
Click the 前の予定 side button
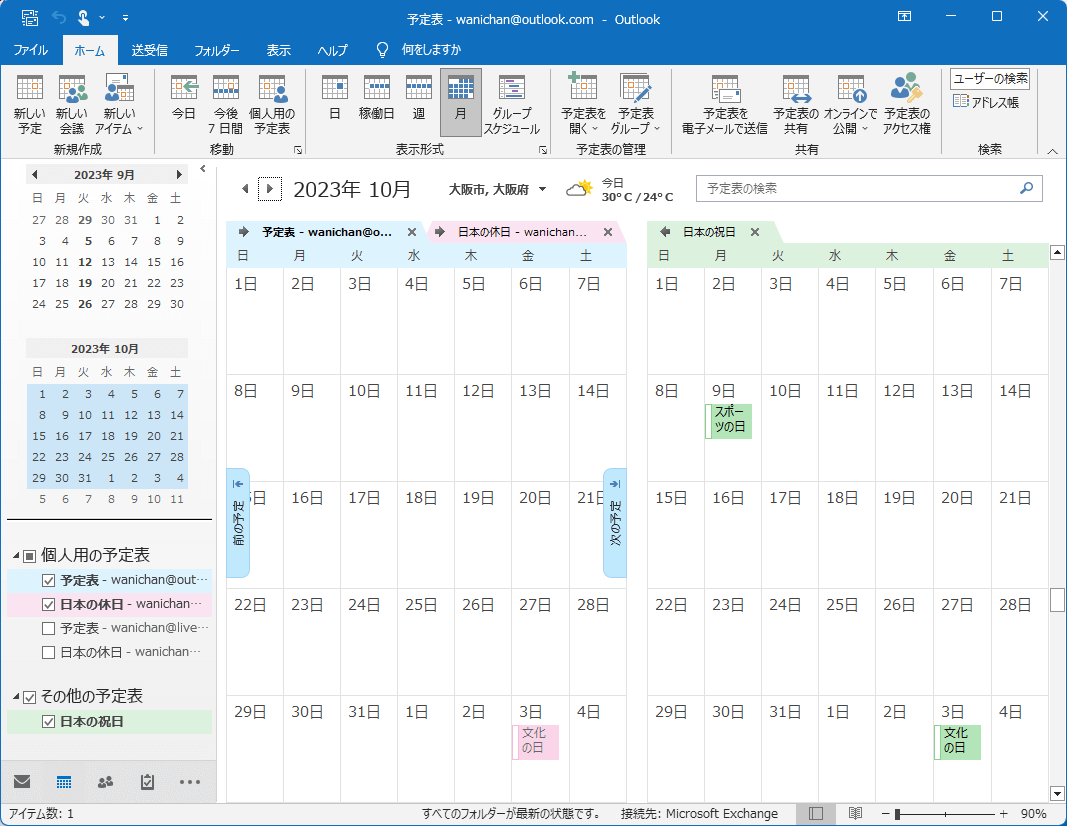click(x=238, y=523)
